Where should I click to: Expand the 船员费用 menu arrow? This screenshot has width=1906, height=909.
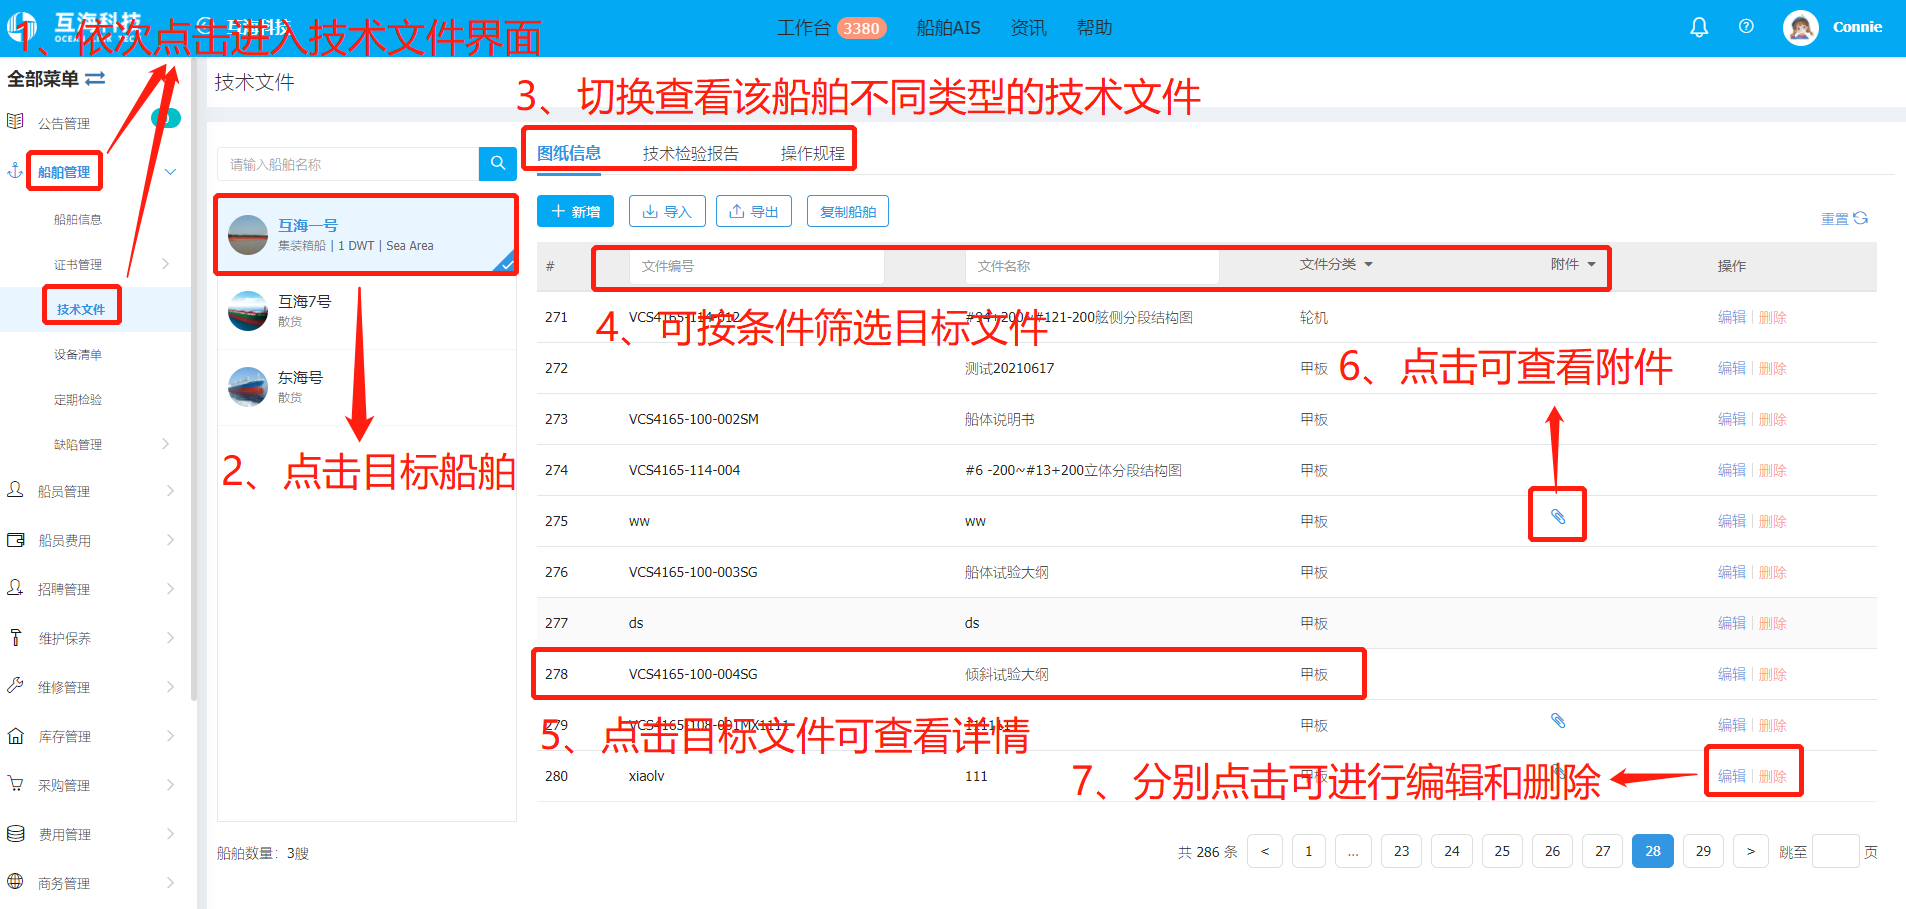coord(170,540)
